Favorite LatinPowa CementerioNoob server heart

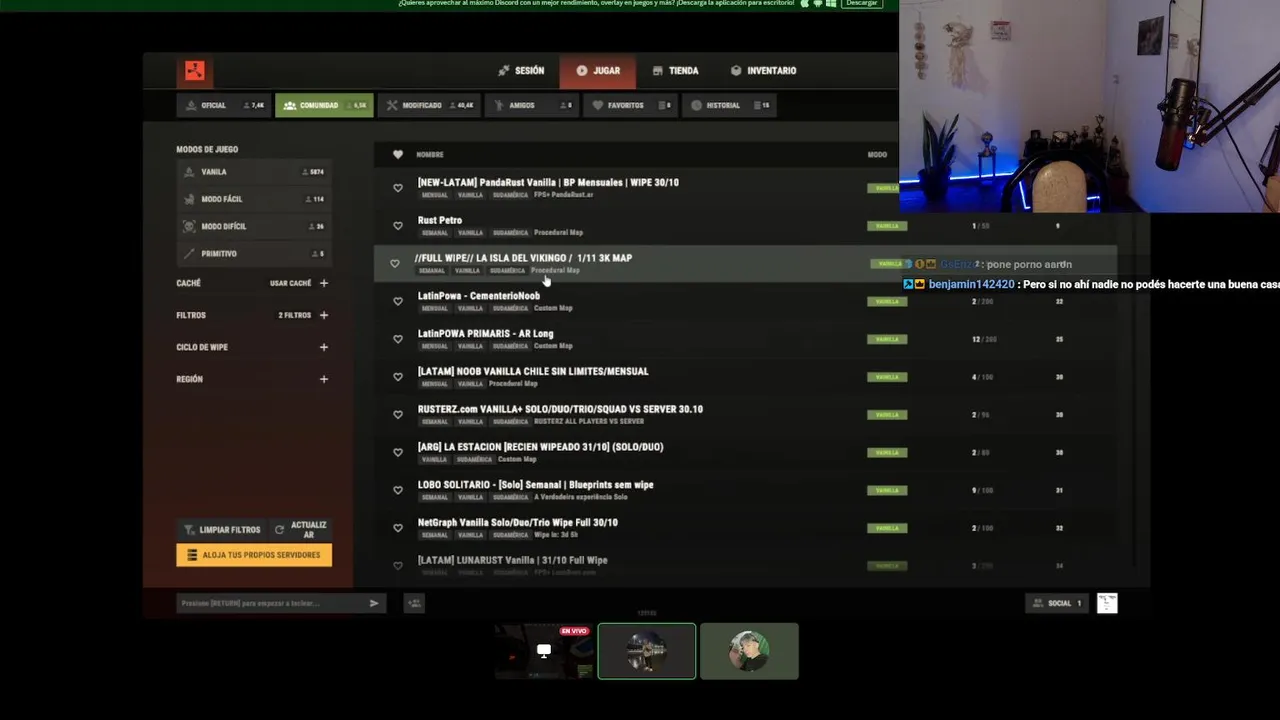pos(398,301)
